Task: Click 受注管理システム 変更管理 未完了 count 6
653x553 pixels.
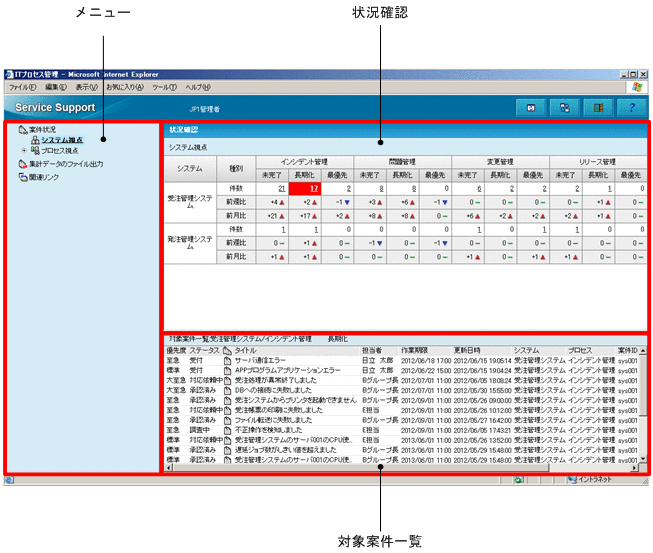Action: tap(479, 189)
